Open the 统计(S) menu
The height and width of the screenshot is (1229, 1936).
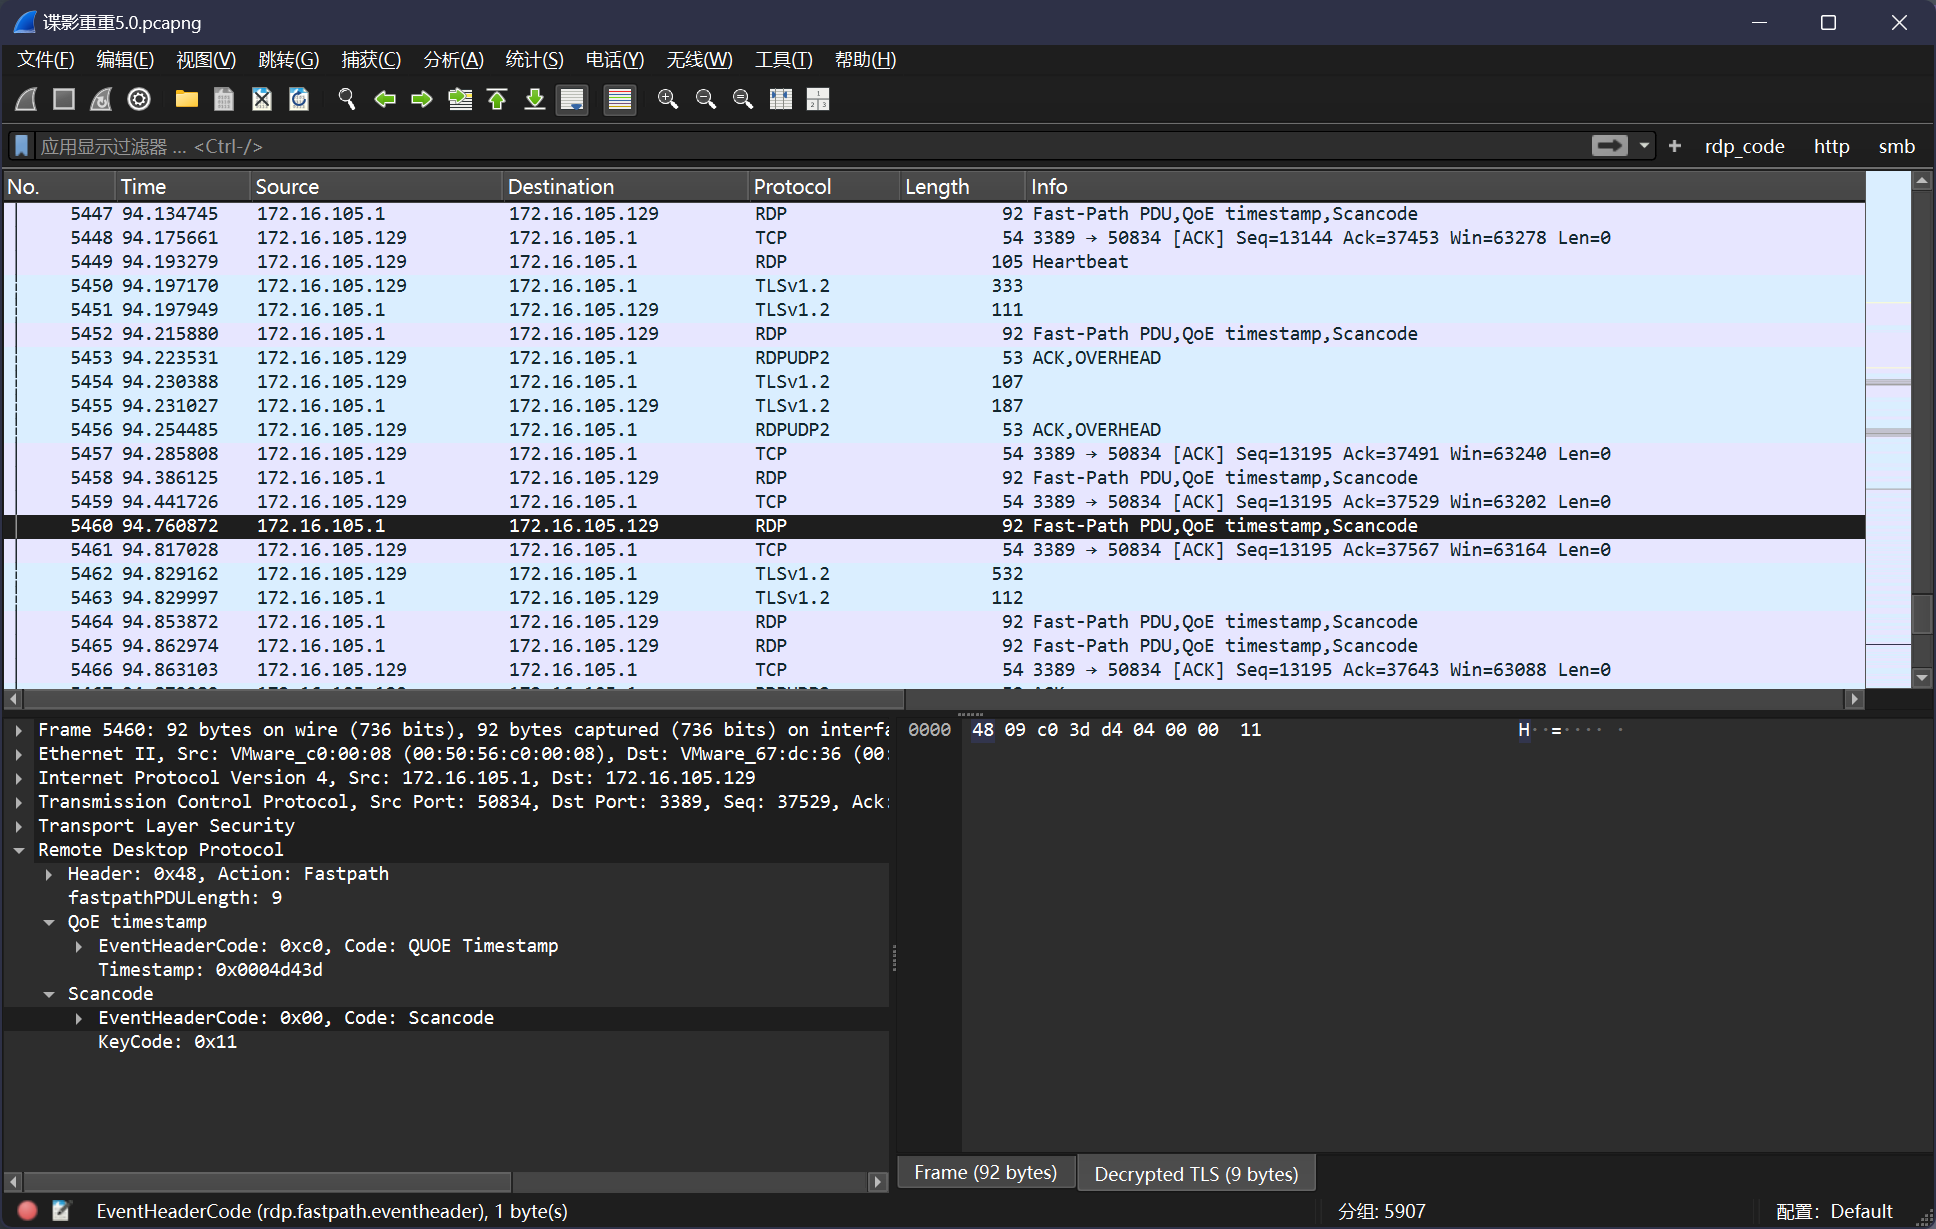[534, 60]
